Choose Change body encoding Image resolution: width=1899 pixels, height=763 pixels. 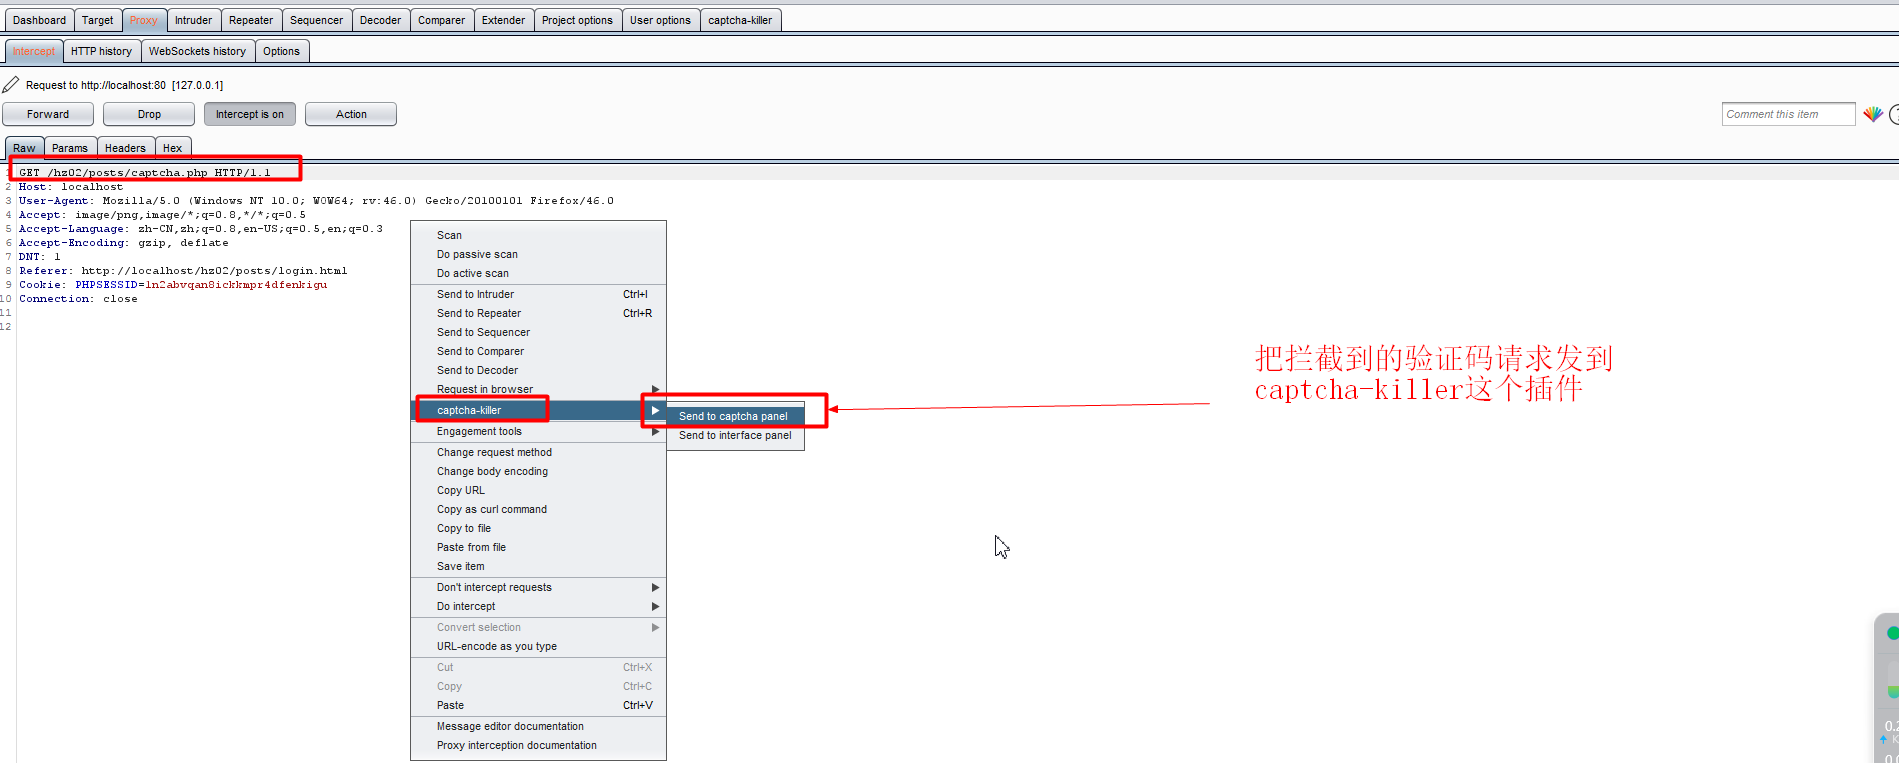[538, 472]
